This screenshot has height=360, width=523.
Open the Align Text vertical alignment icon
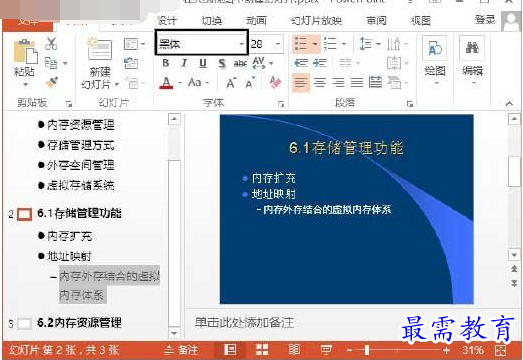(x=397, y=63)
